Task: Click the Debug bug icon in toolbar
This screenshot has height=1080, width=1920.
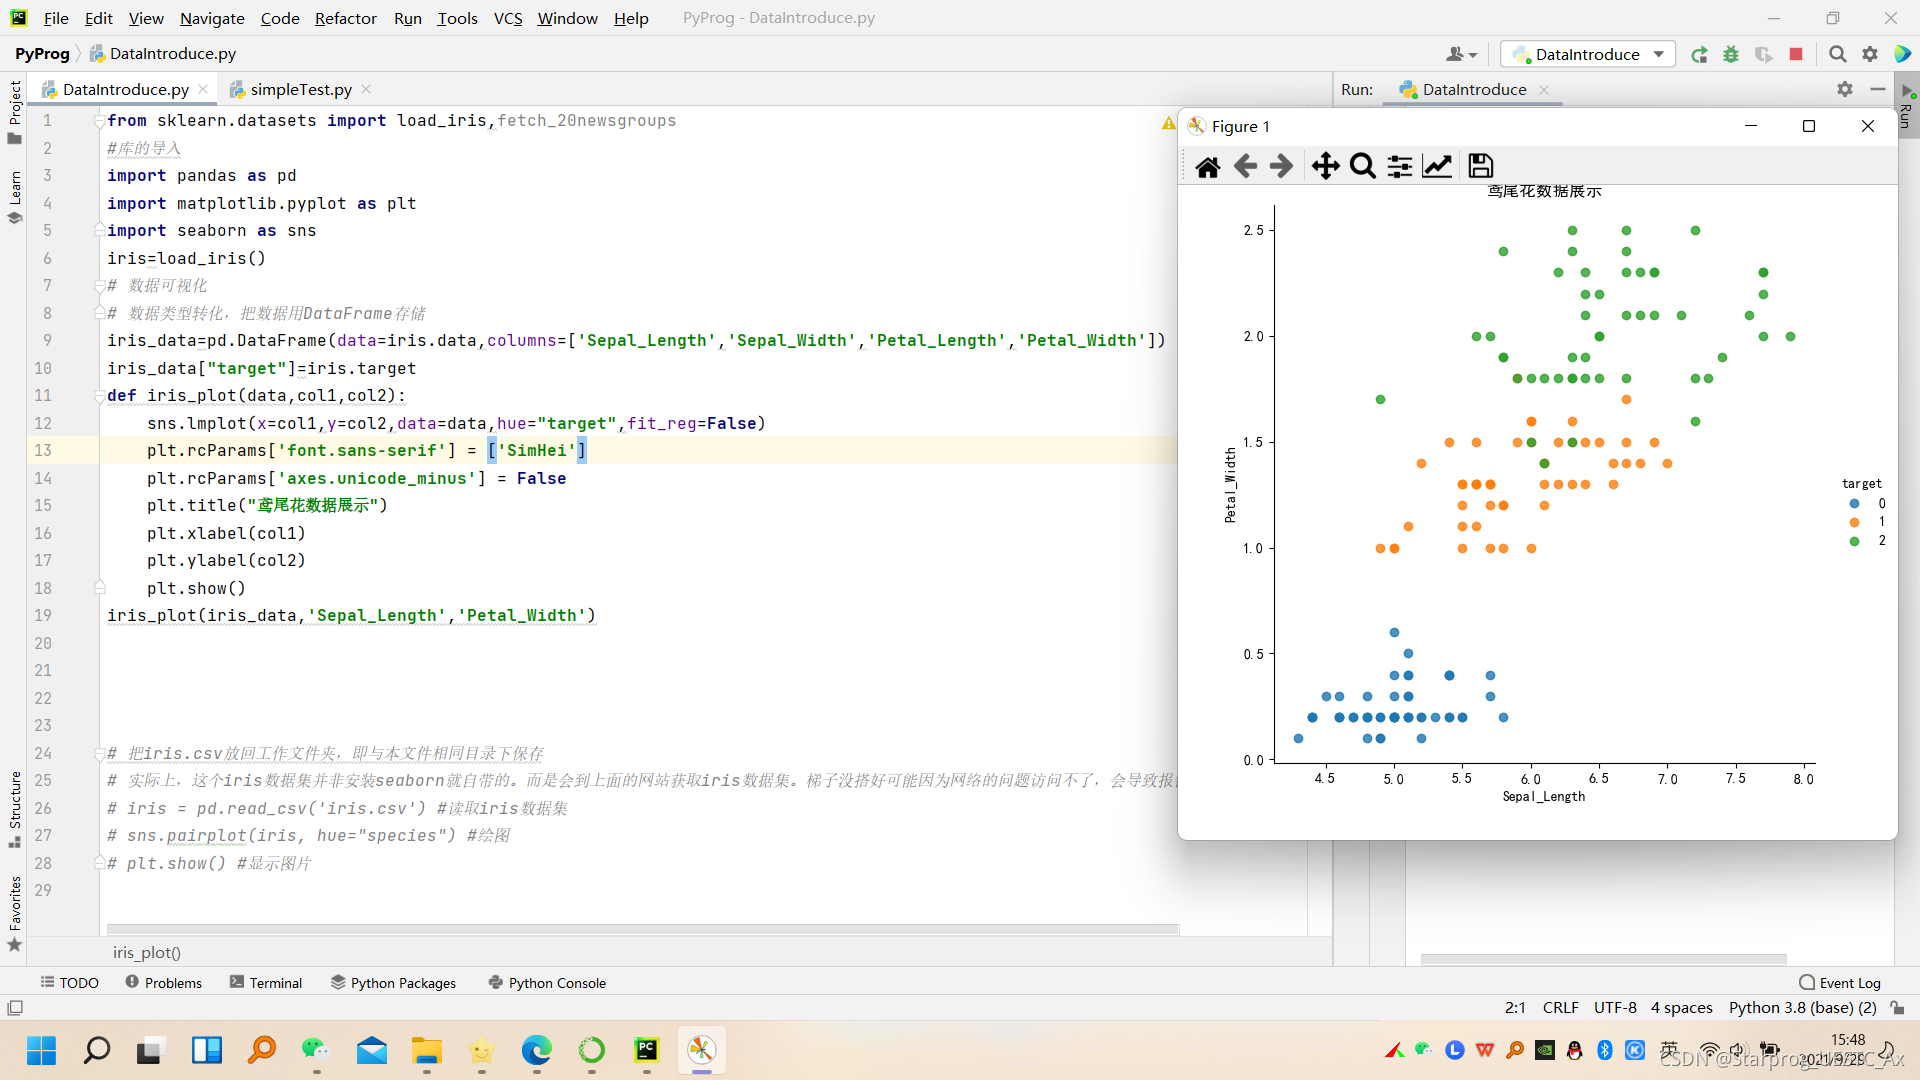Action: click(x=1731, y=54)
